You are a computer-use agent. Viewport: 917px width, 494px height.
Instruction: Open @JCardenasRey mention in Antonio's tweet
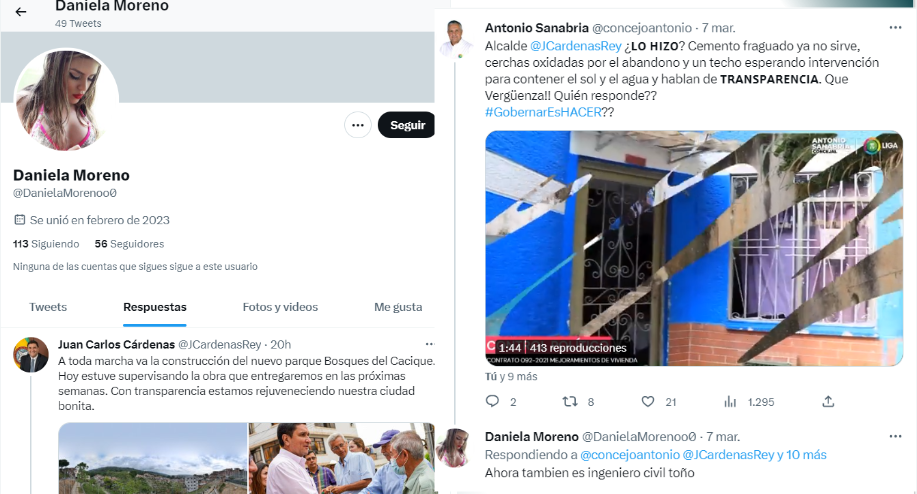pyautogui.click(x=575, y=46)
